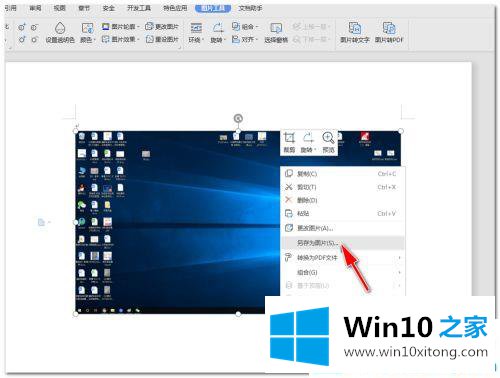
Task: Open 组合(G) submenu in context menu
Action: (343, 272)
